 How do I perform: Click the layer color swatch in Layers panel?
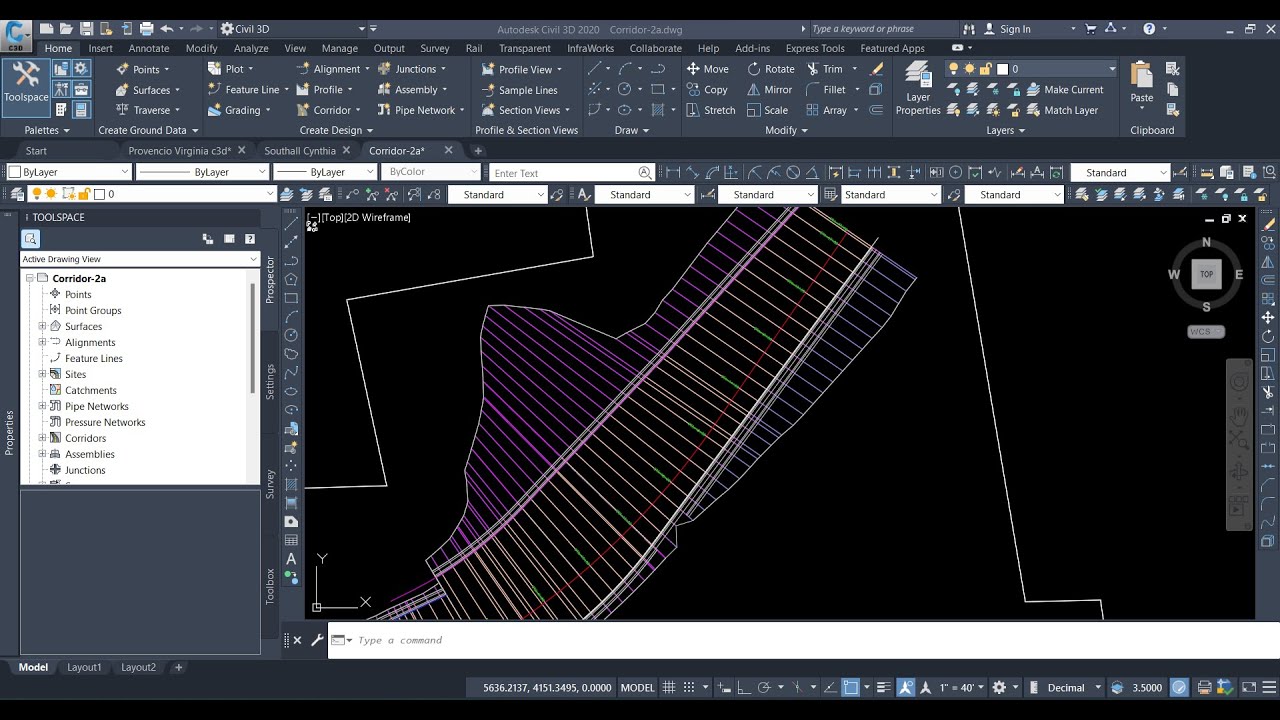coord(1003,69)
